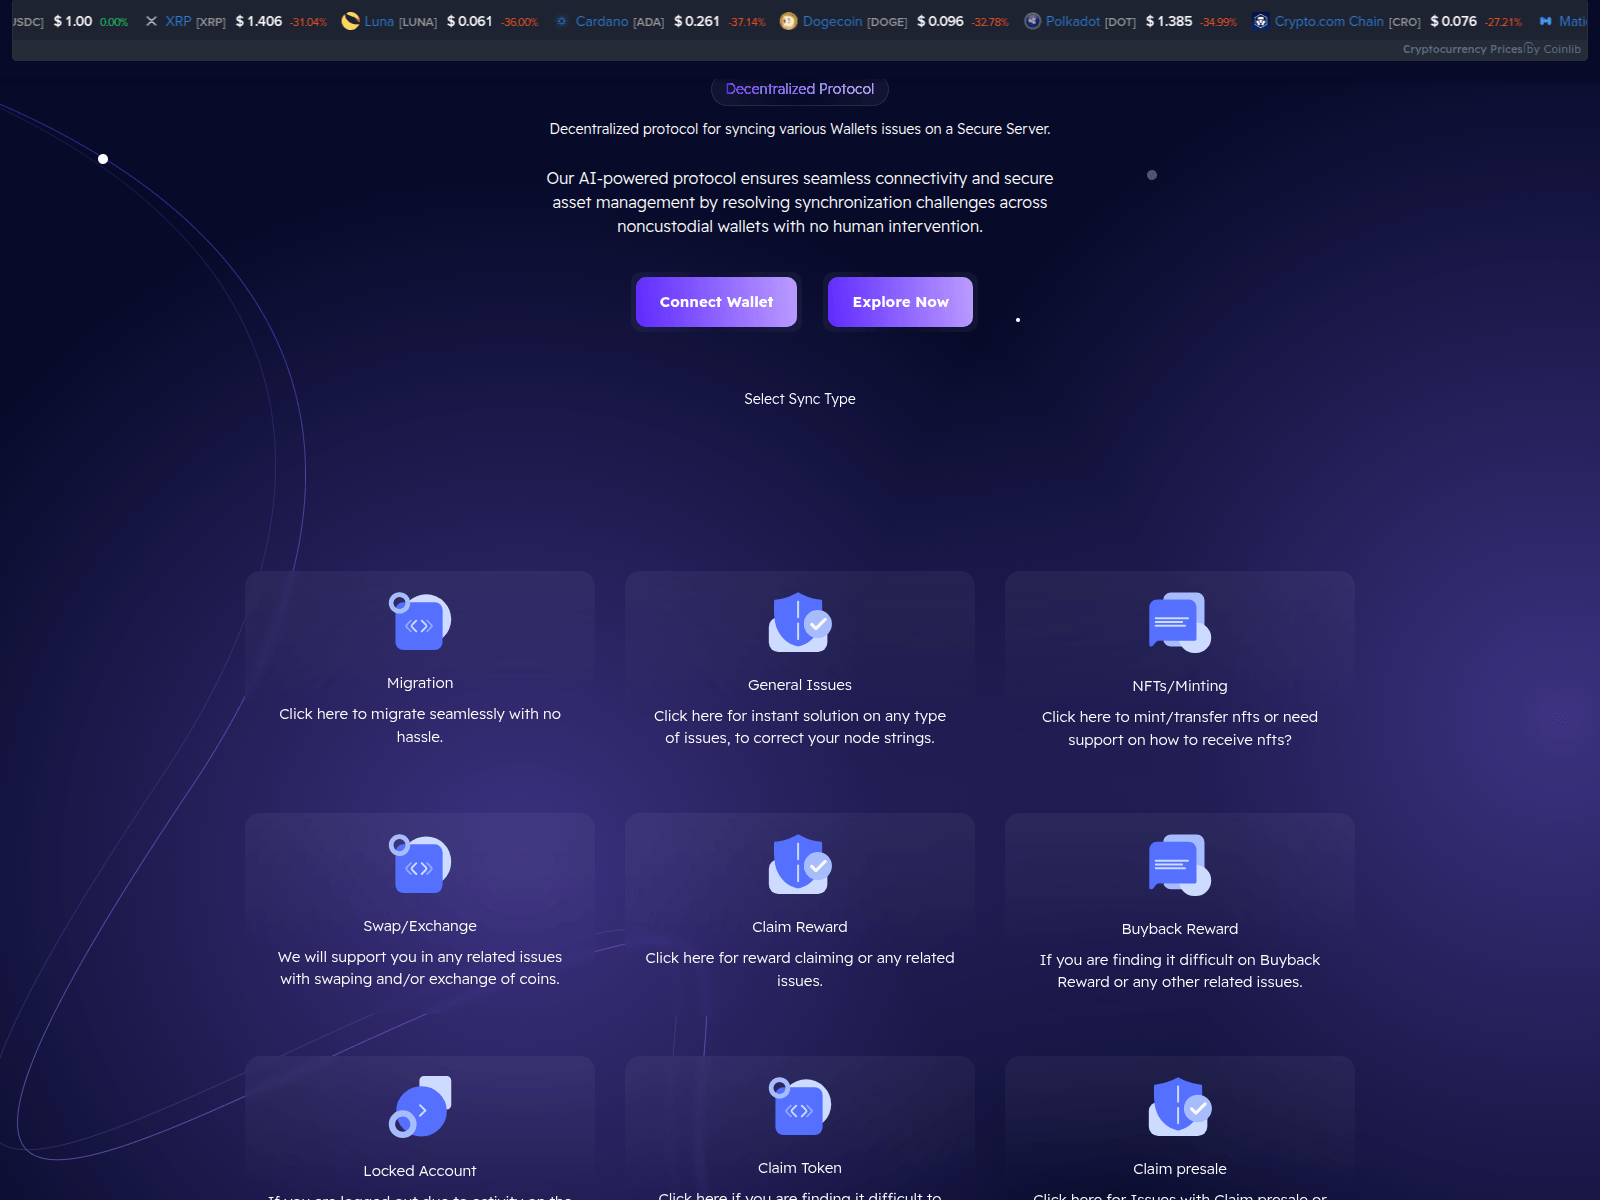Open the XRP ticker entry
Screen dimensions: 1600x1200
click(178, 20)
